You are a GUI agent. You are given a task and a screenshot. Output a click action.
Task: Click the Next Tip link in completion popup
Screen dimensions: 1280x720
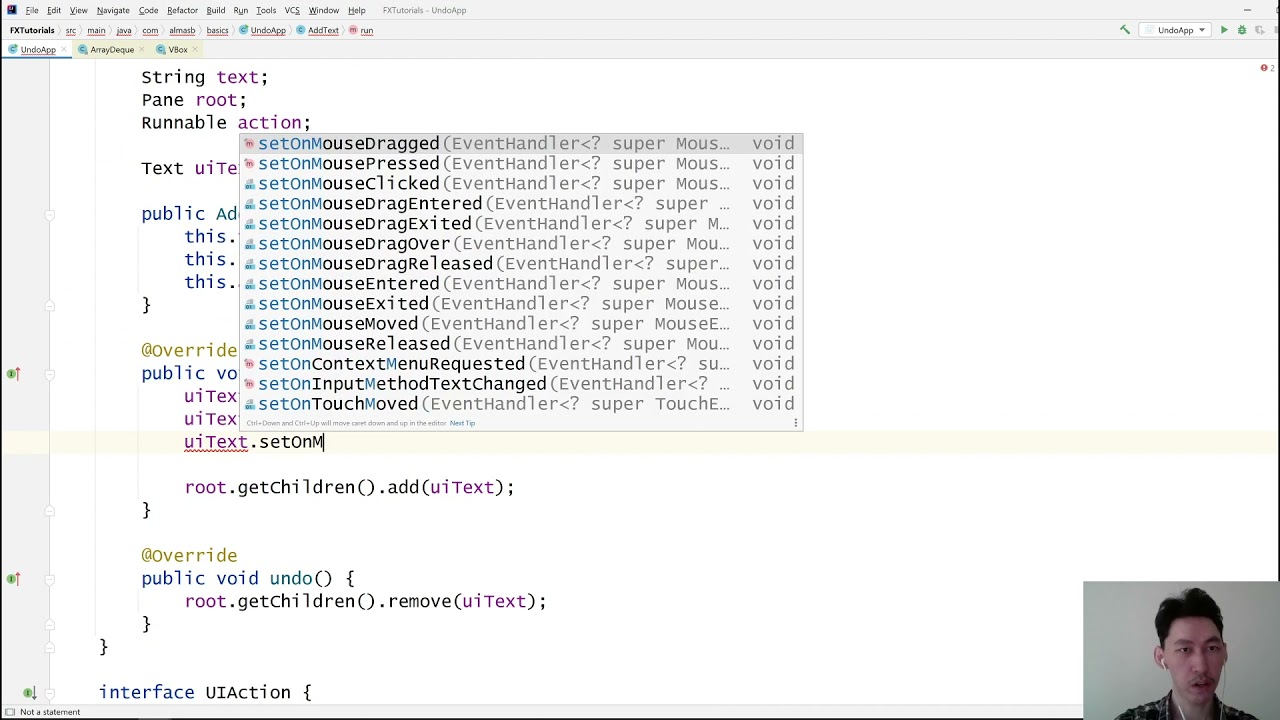point(462,423)
